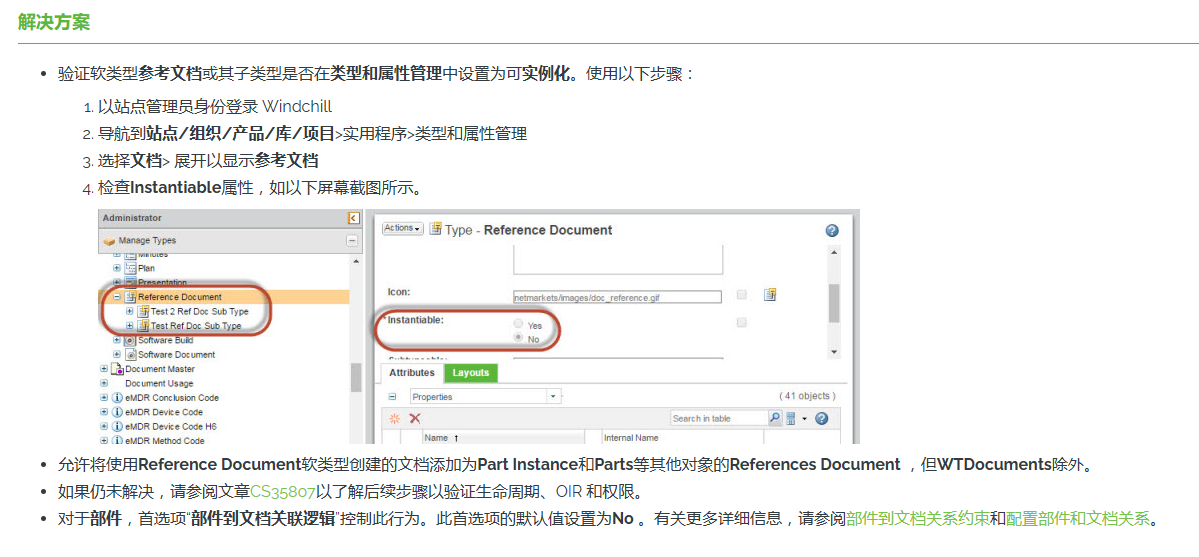The width and height of the screenshot is (1199, 557).
Task: Click the red delete X icon
Action: tap(414, 419)
